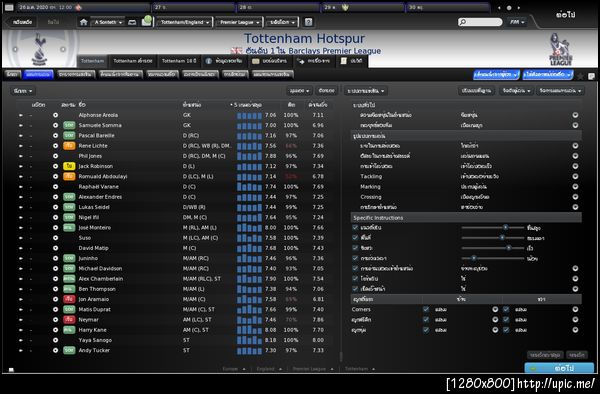Open the Tackling dropdown arrow
Image resolution: width=600 pixels, height=394 pixels.
(x=575, y=176)
